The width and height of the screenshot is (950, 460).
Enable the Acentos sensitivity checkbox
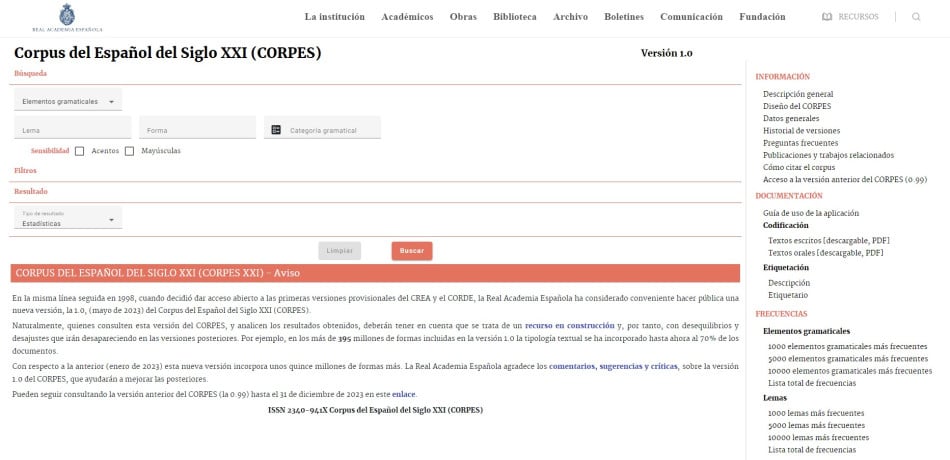(x=79, y=151)
